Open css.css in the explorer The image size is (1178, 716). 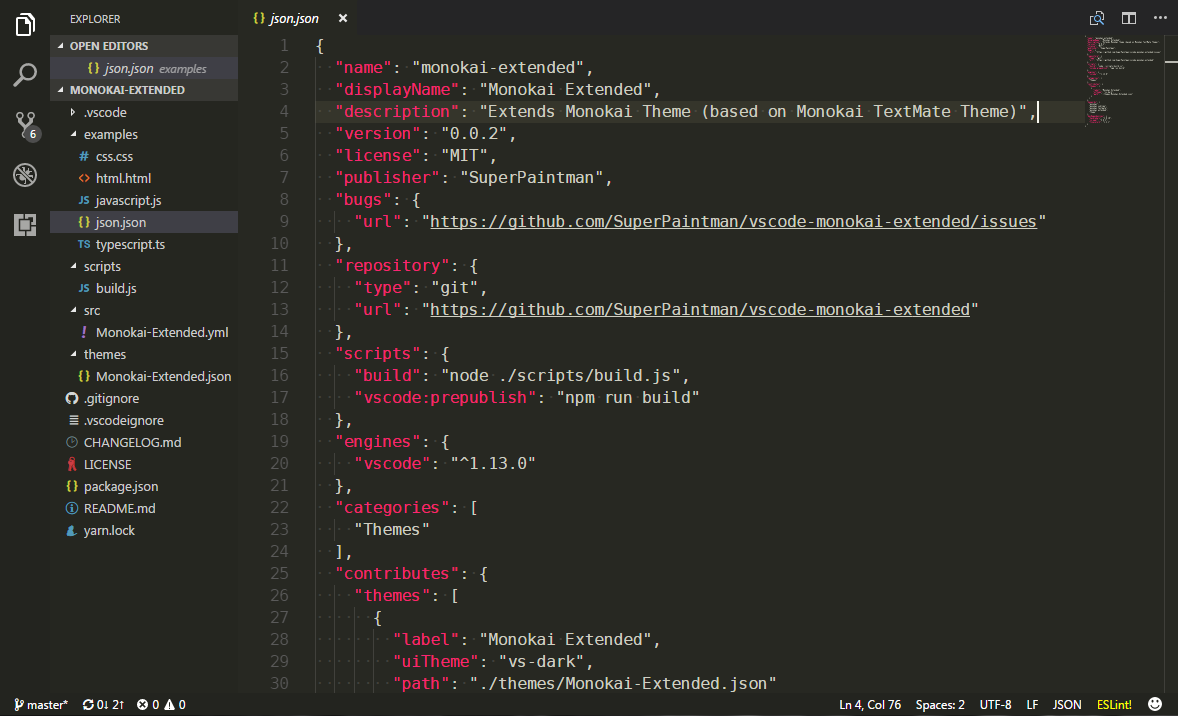(x=144, y=156)
